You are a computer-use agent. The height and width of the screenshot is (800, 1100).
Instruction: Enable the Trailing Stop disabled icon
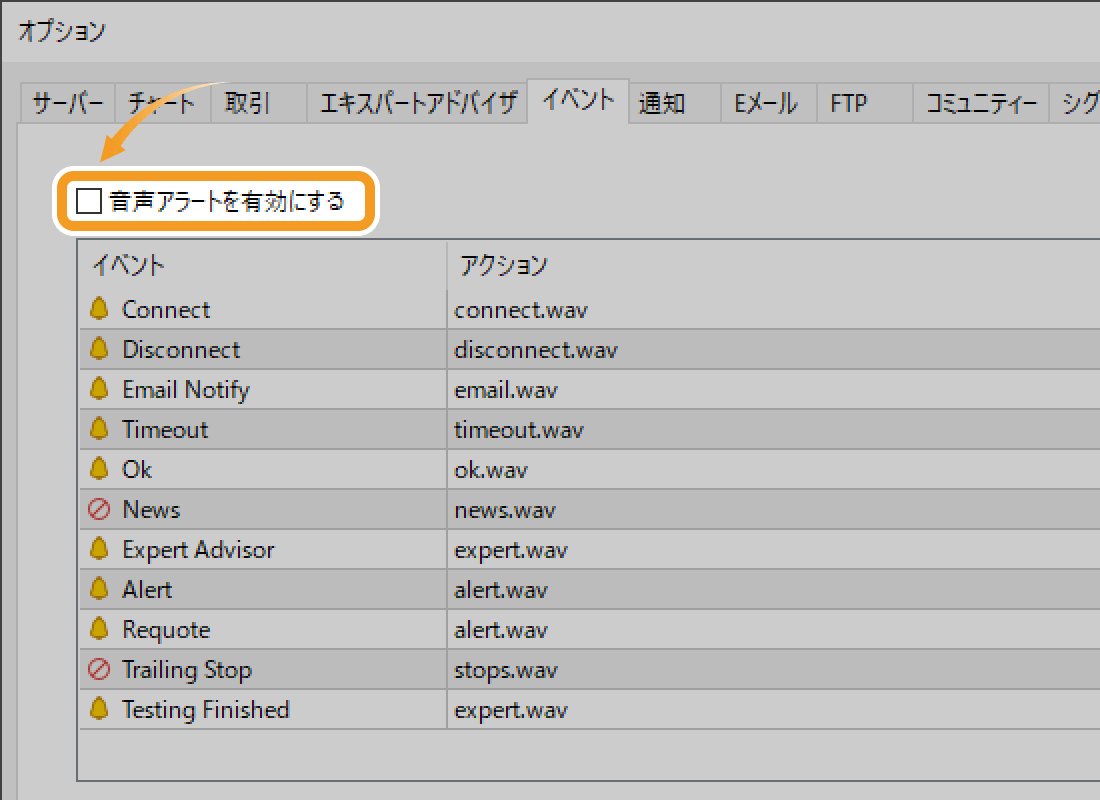coord(98,670)
